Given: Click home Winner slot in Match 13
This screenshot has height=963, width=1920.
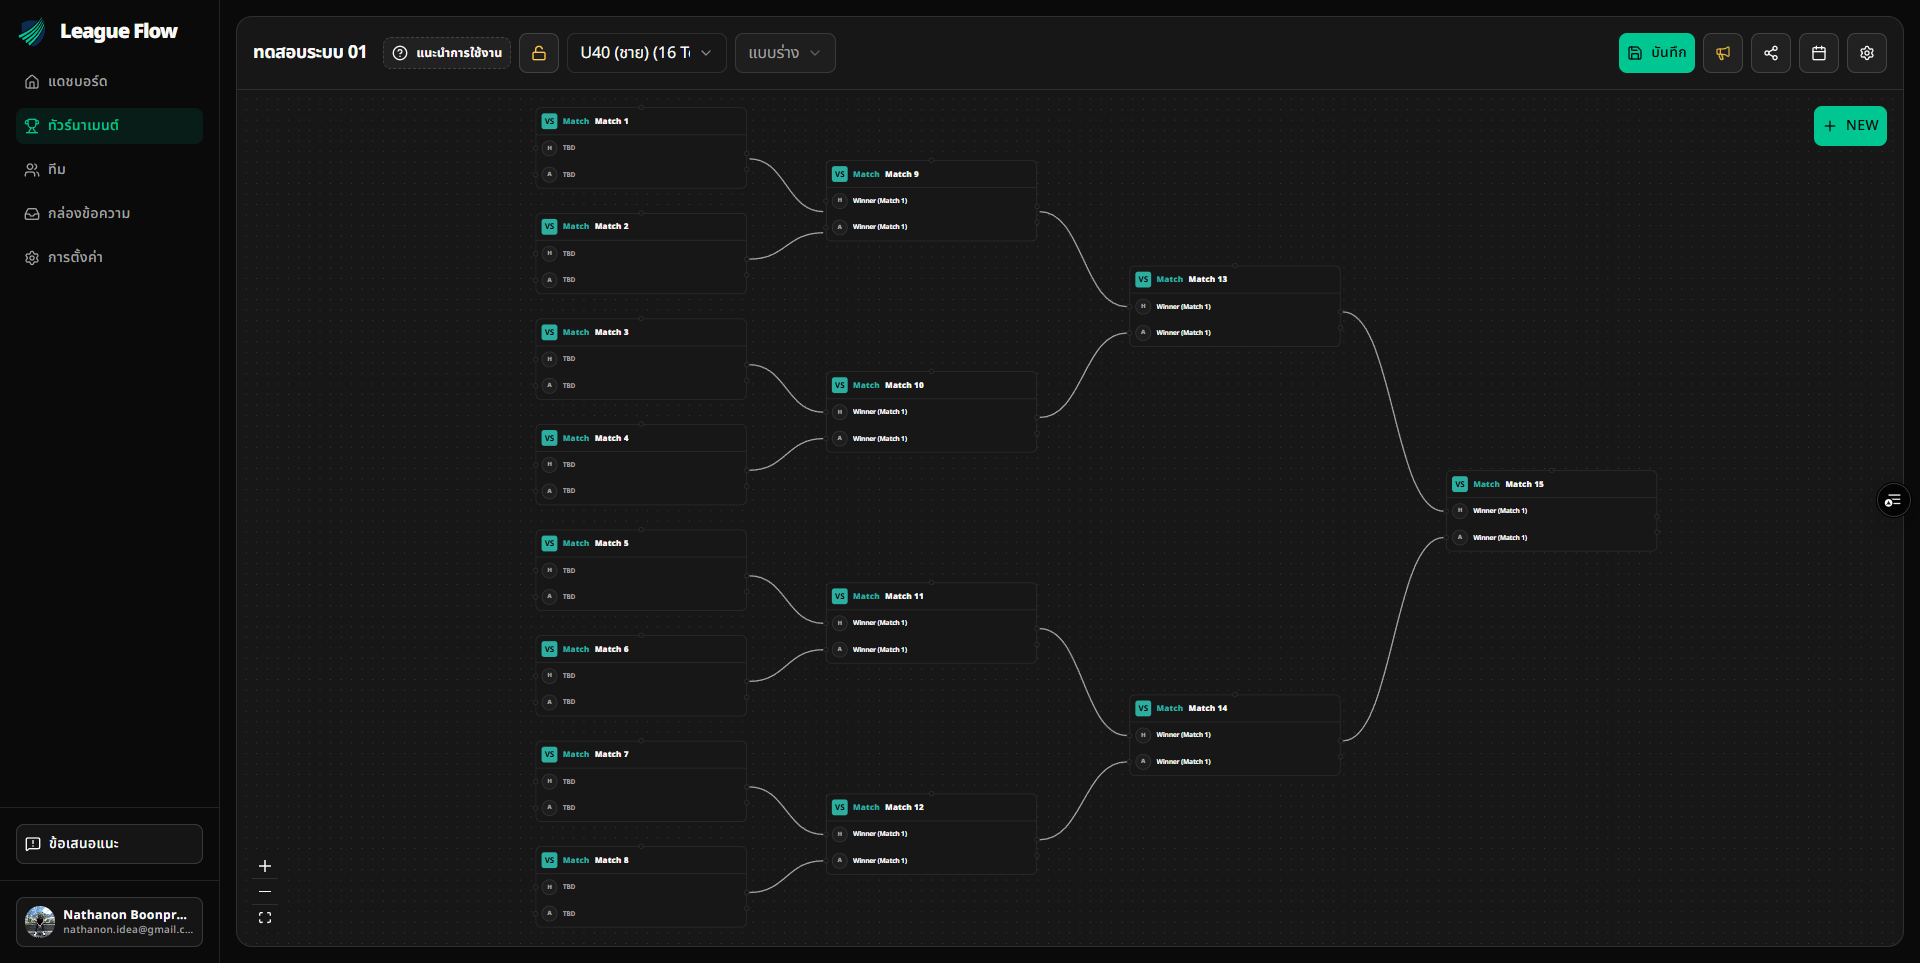Looking at the screenshot, I should click(x=1235, y=307).
